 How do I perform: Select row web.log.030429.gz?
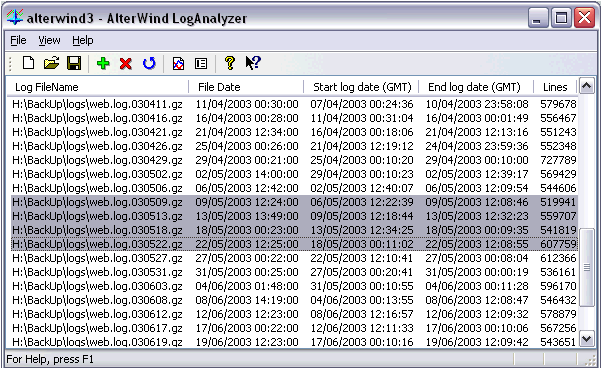(294, 160)
